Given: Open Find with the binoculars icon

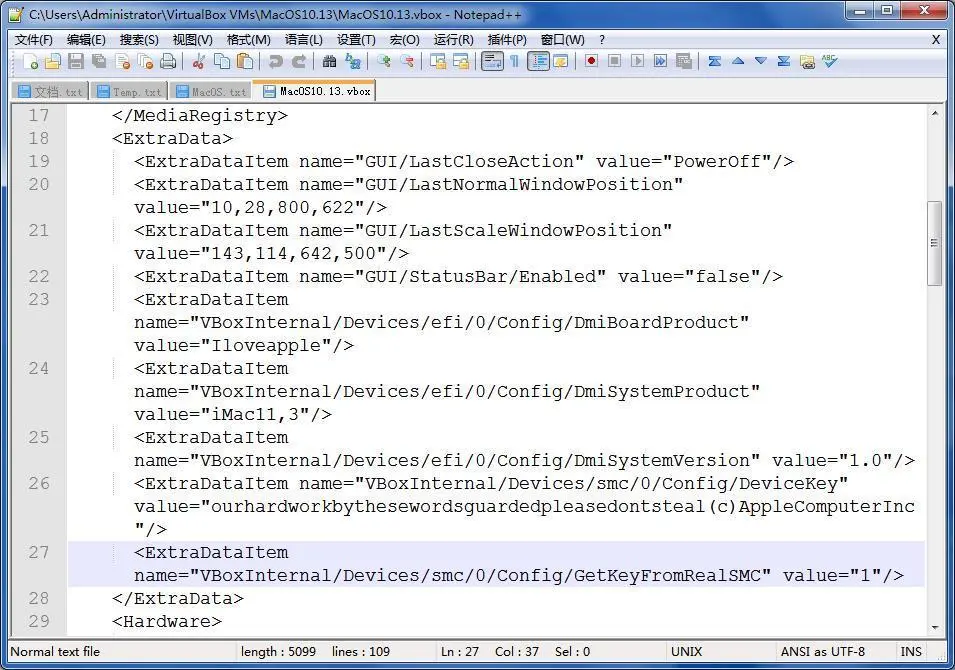Looking at the screenshot, I should (x=329, y=62).
